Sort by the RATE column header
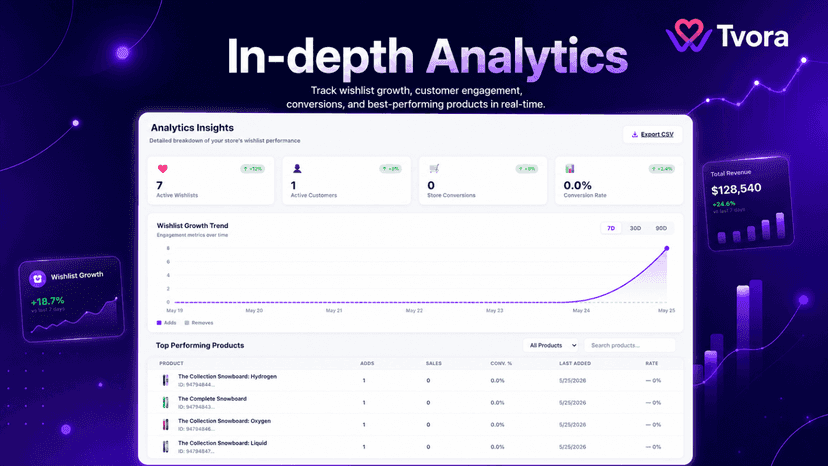The width and height of the screenshot is (828, 466). coord(652,364)
